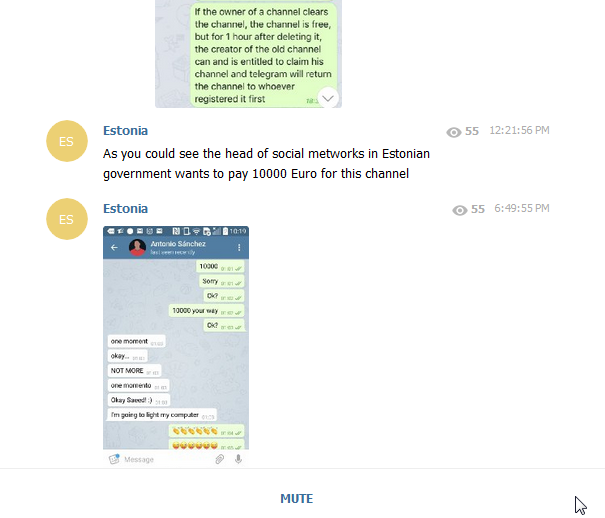The width and height of the screenshot is (605, 518).
Task: Open the top green message screenshot image
Action: (x=248, y=54)
